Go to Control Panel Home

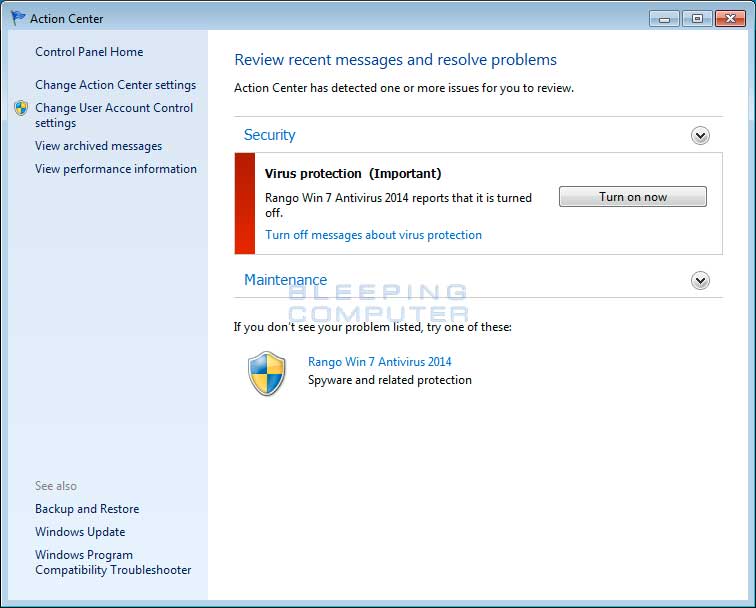pos(89,52)
